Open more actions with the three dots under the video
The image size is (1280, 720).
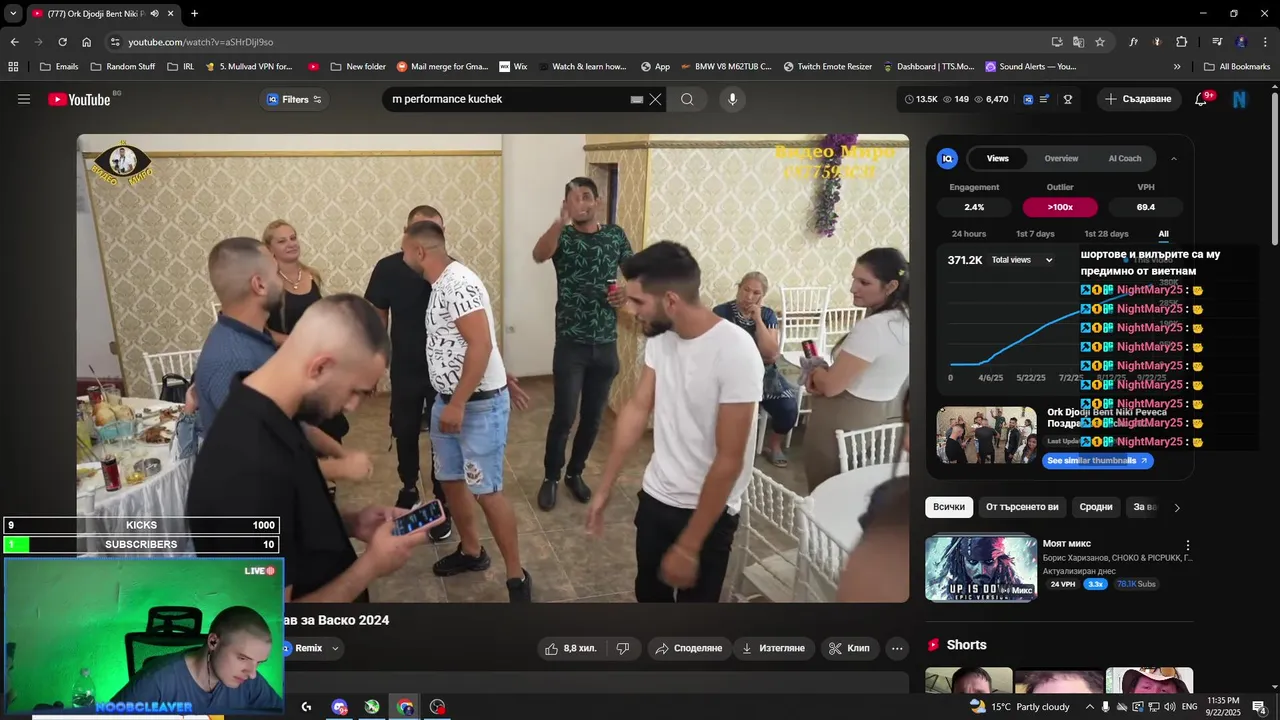(897, 648)
